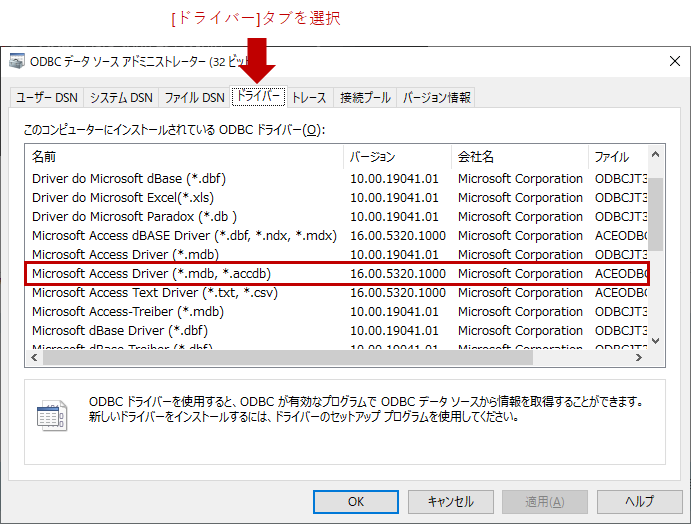Image resolution: width=691 pixels, height=524 pixels.
Task: Select Driver do Microsoft Paradox (*.db ) row
Action: click(x=336, y=216)
